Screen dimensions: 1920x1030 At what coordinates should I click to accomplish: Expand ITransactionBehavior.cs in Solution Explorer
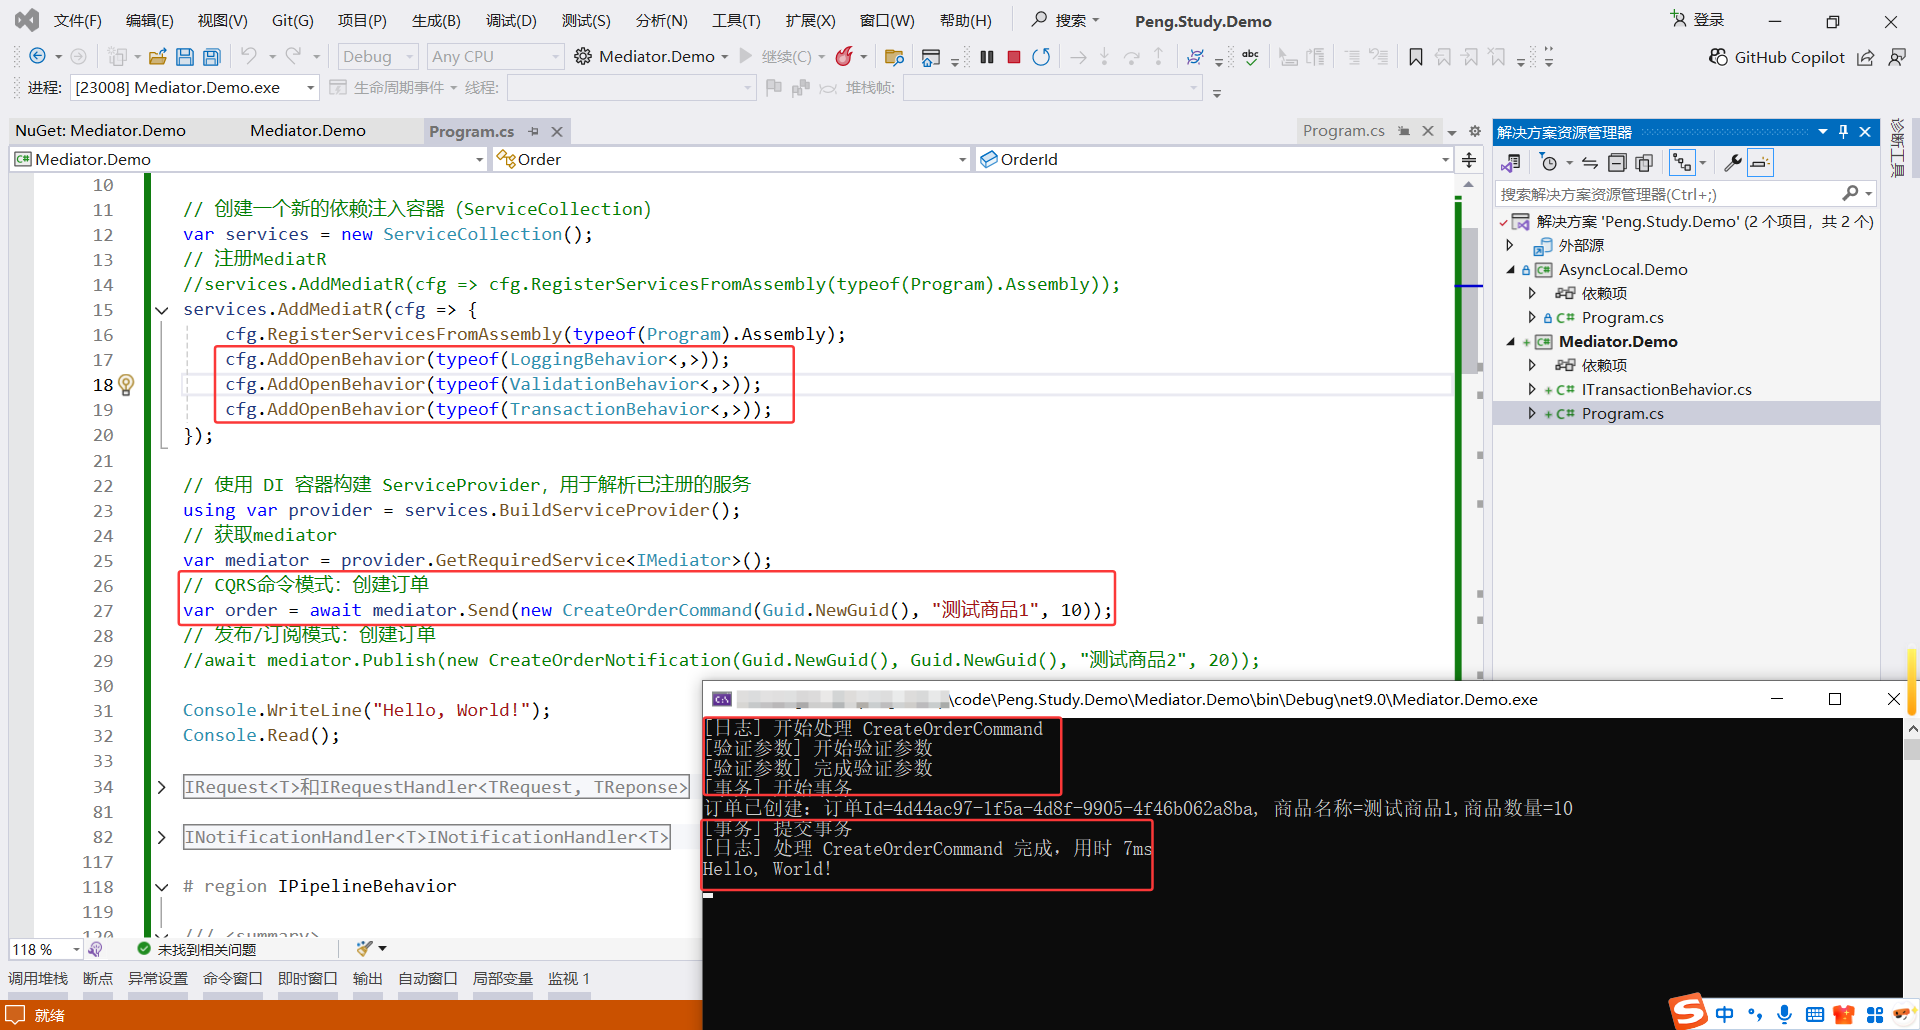tap(1532, 389)
